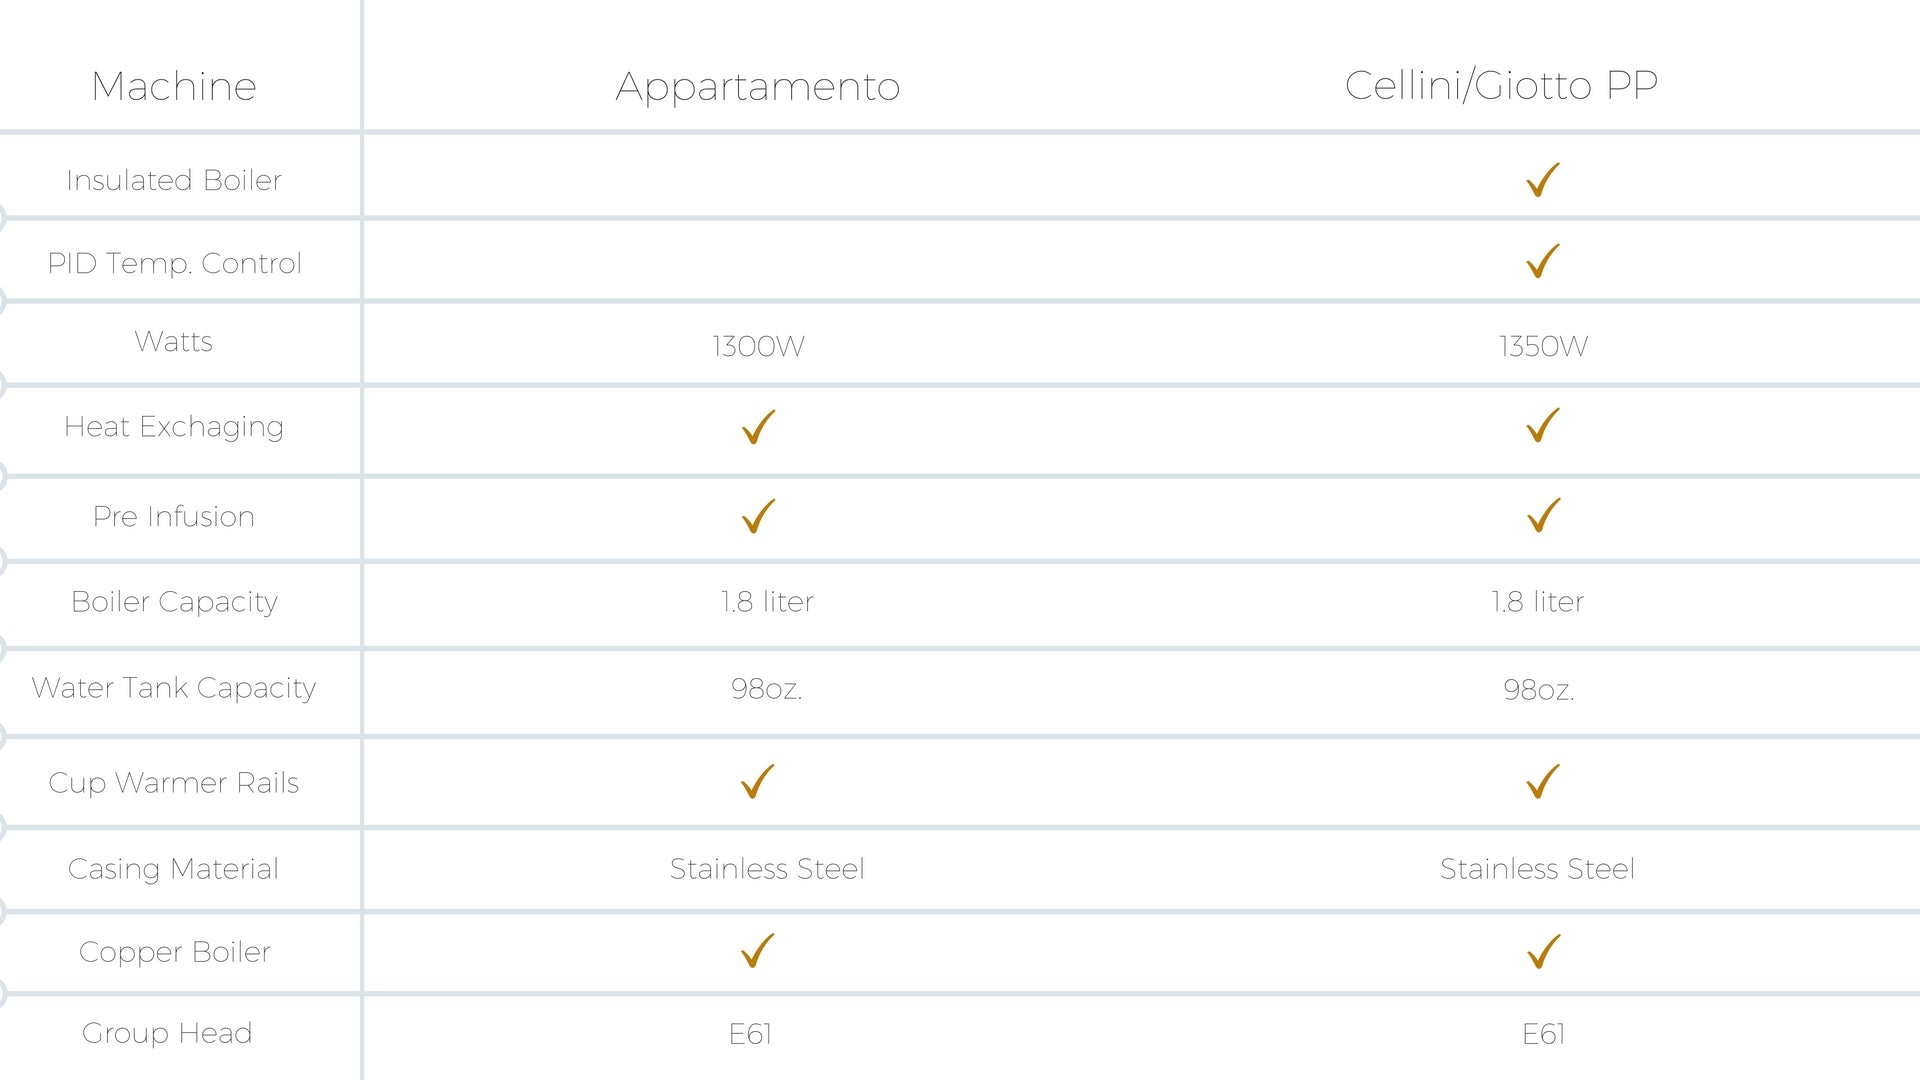
Task: Select the 1300W value under Appartamento
Action: coord(758,346)
